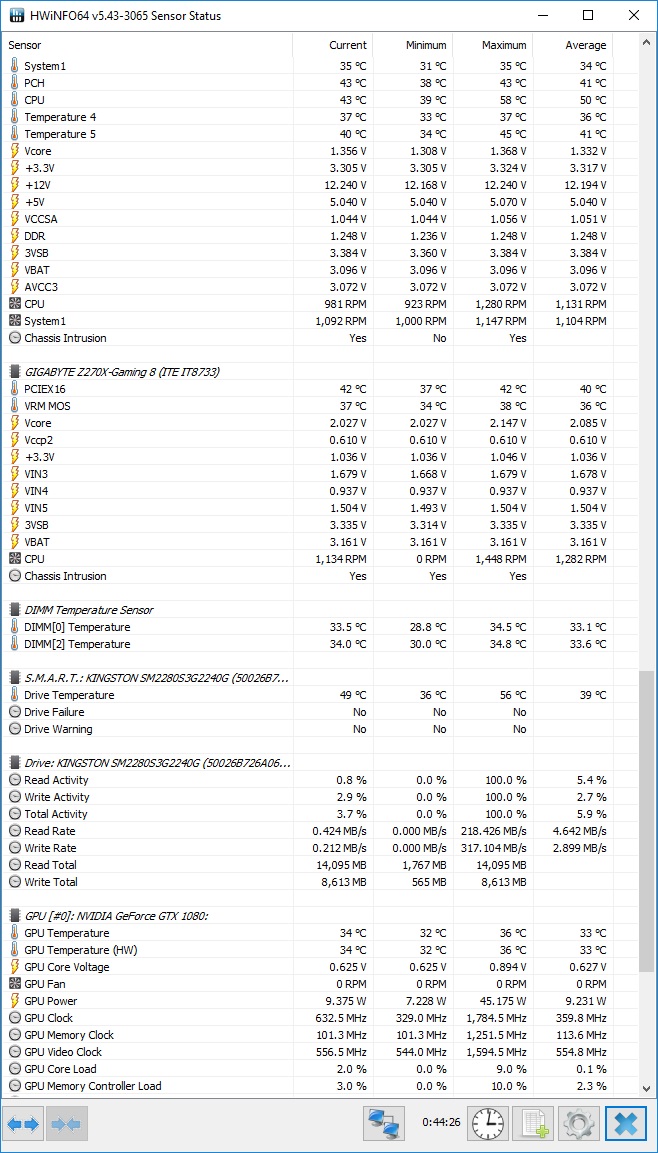Click the lightning icon next to VCCSA
This screenshot has width=658, height=1153.
15,218
